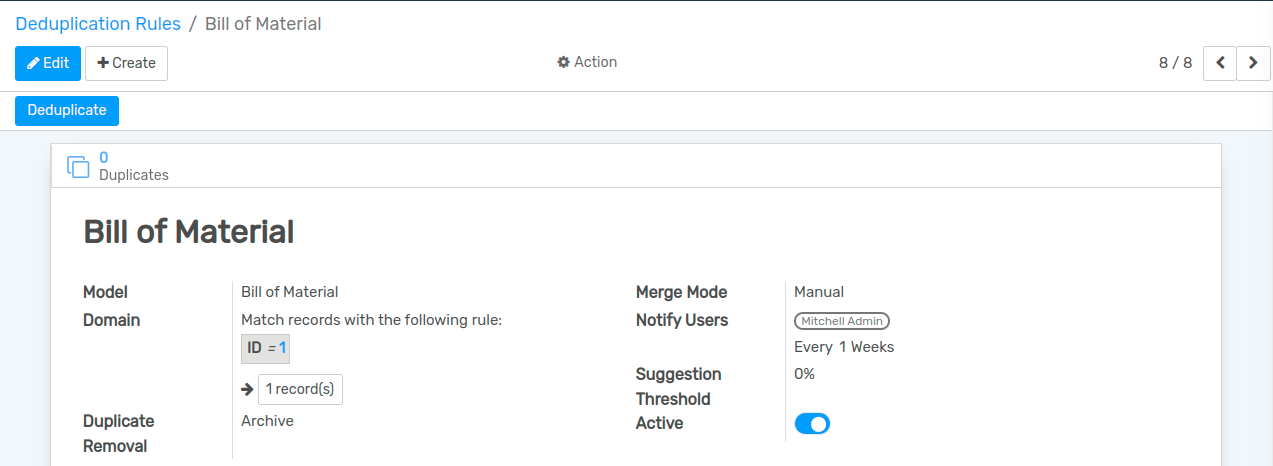Click the 8 / 8 pager counter
Image resolution: width=1273 pixels, height=466 pixels.
pyautogui.click(x=1175, y=63)
